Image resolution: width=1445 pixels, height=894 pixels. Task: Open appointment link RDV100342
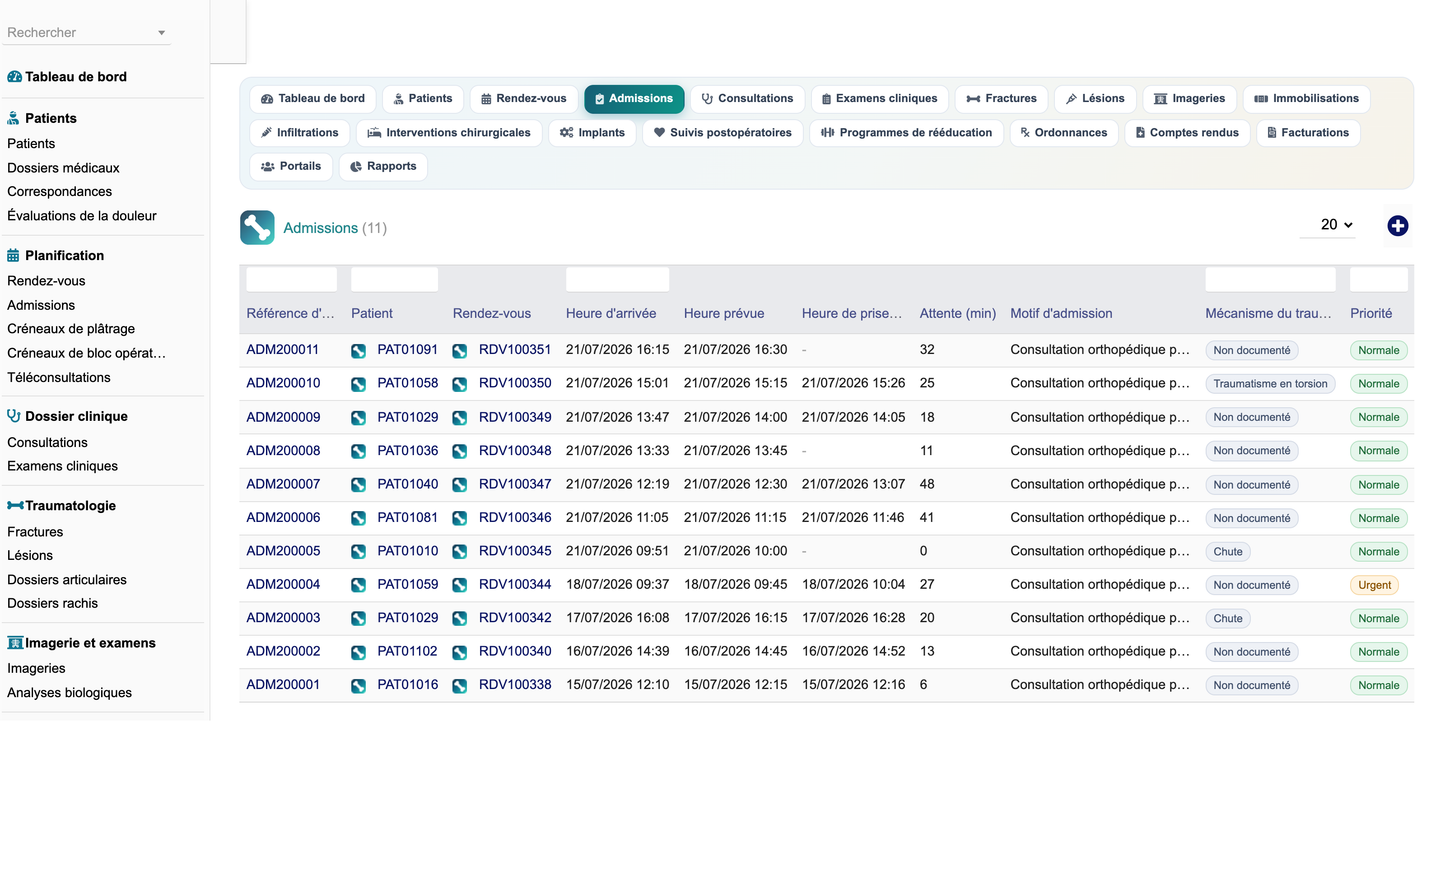tap(515, 618)
